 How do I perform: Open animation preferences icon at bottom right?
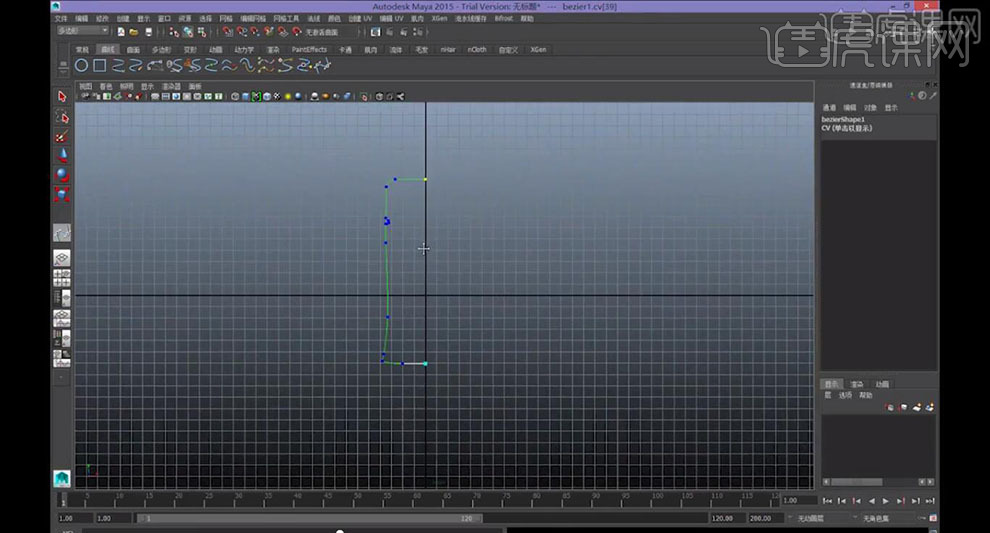tap(933, 518)
